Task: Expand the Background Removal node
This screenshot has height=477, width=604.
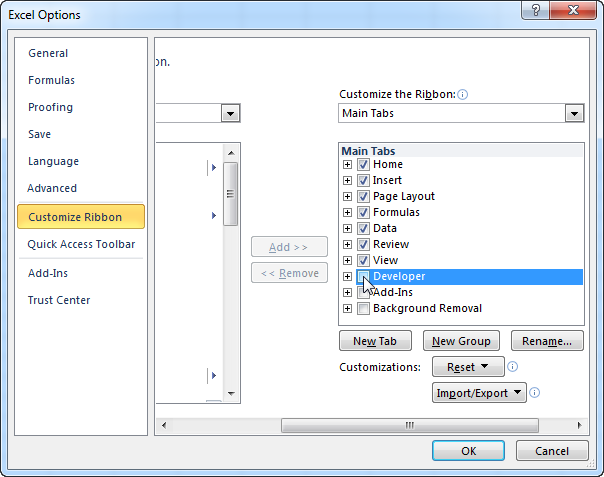Action: pyautogui.click(x=347, y=309)
